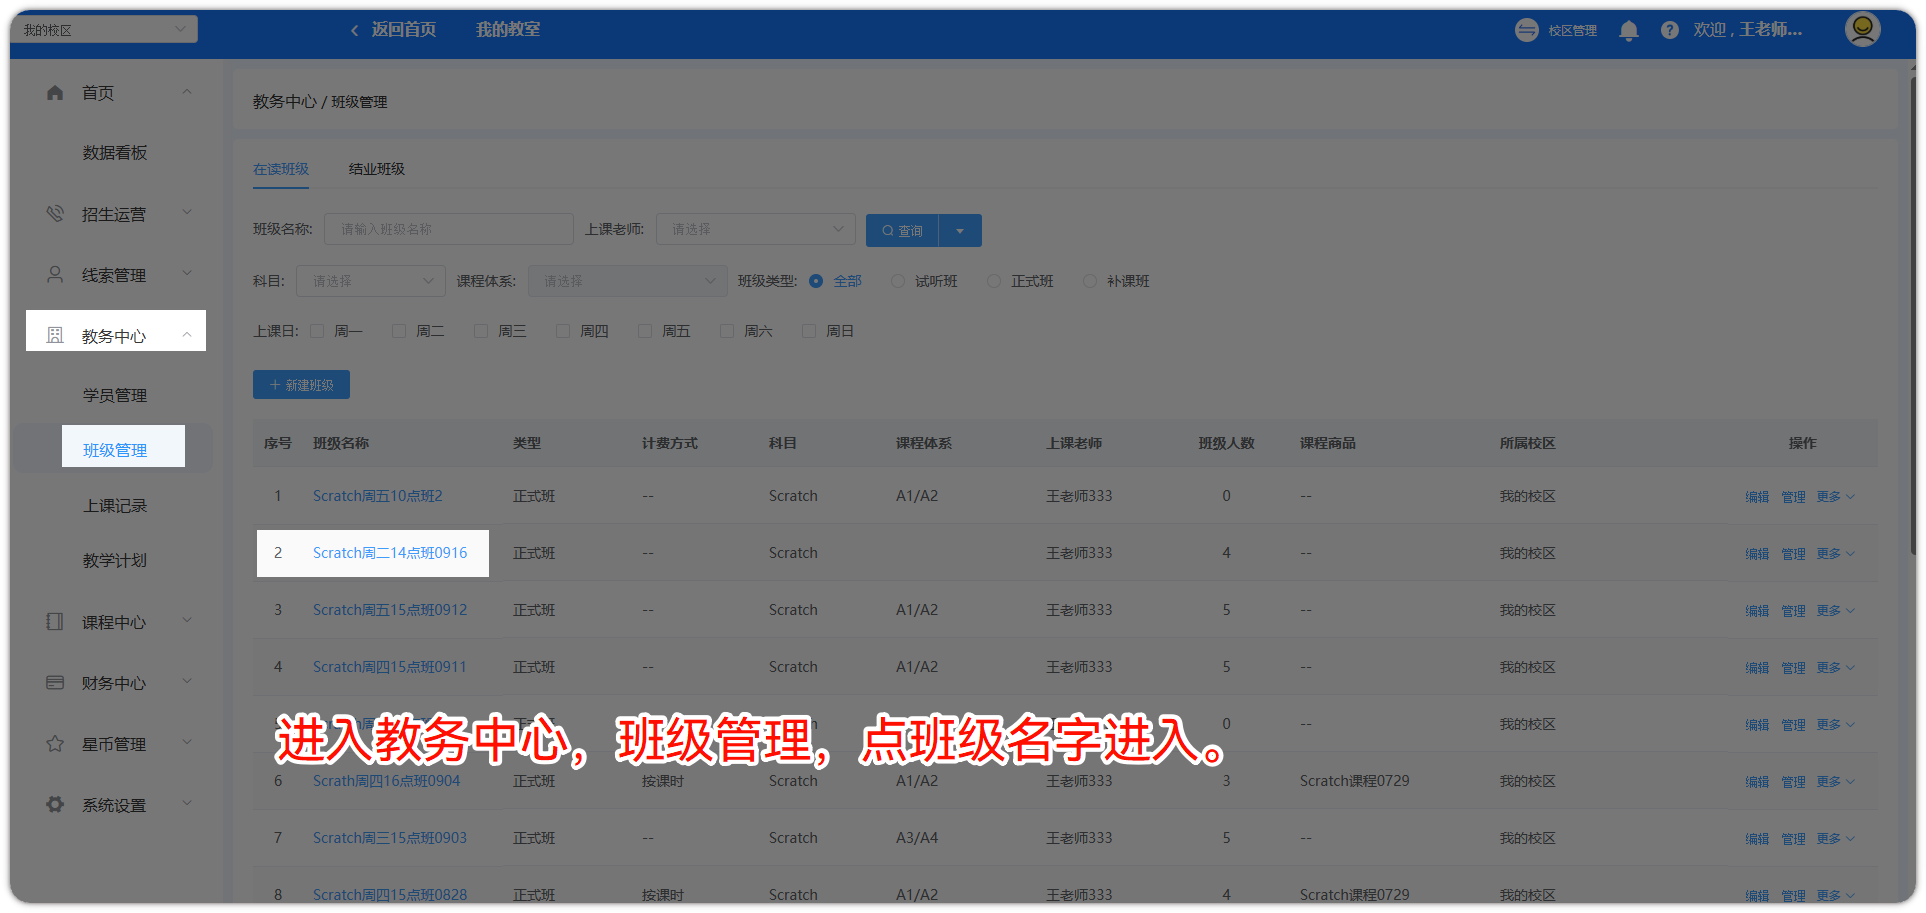
Task: Select the 正式班 radio button
Action: (994, 281)
